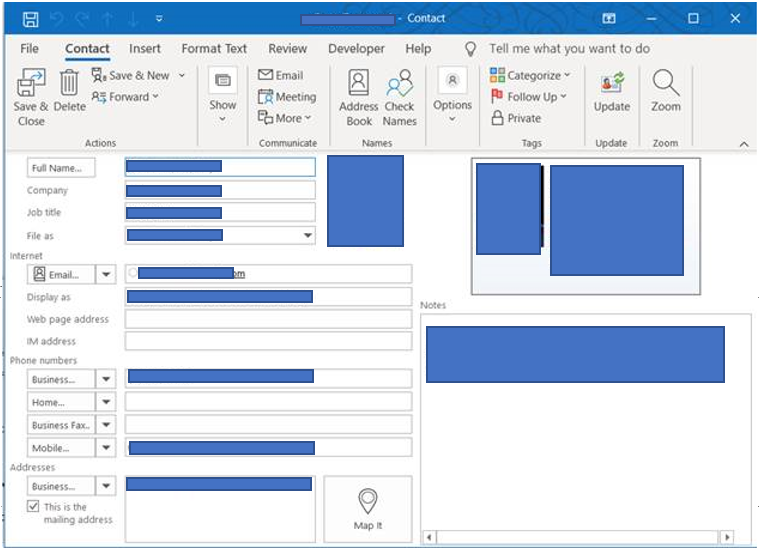The image size is (759, 550).
Task: Click the lightbulb Tell Me icon
Action: pos(471,48)
